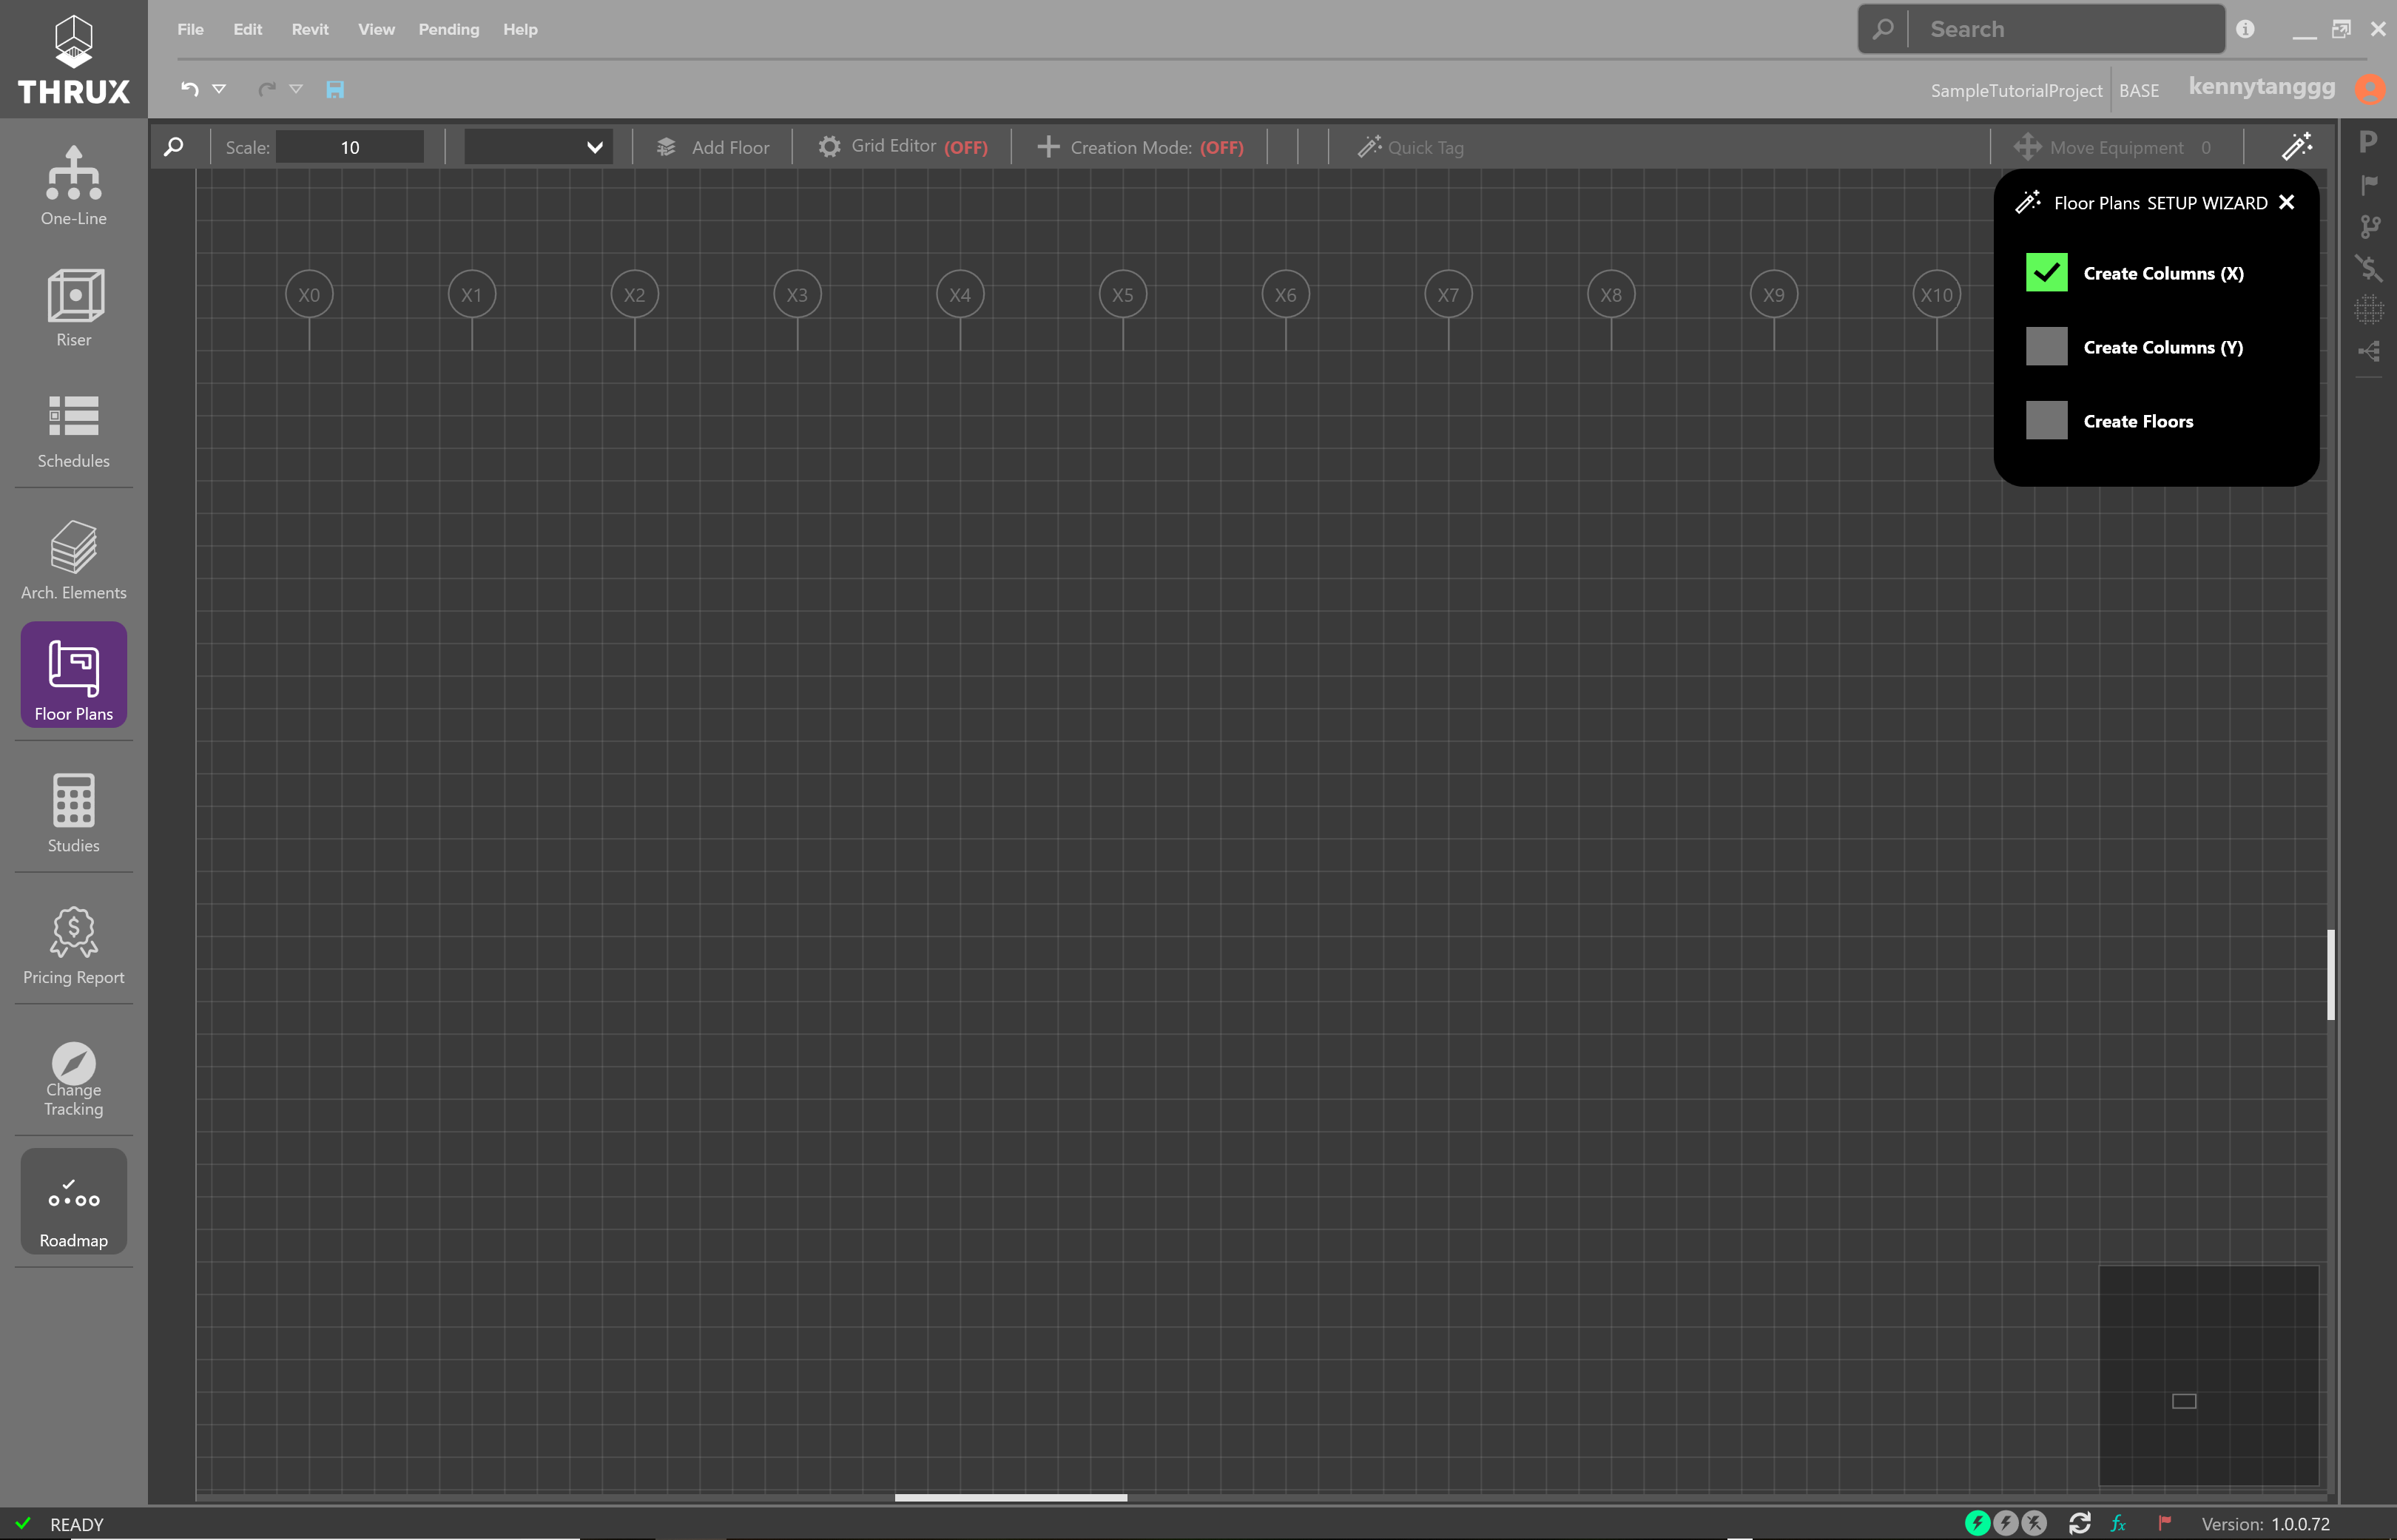Click the horizontal scrollbar thumb
Viewport: 2397px width, 1540px height.
pyautogui.click(x=1010, y=1497)
